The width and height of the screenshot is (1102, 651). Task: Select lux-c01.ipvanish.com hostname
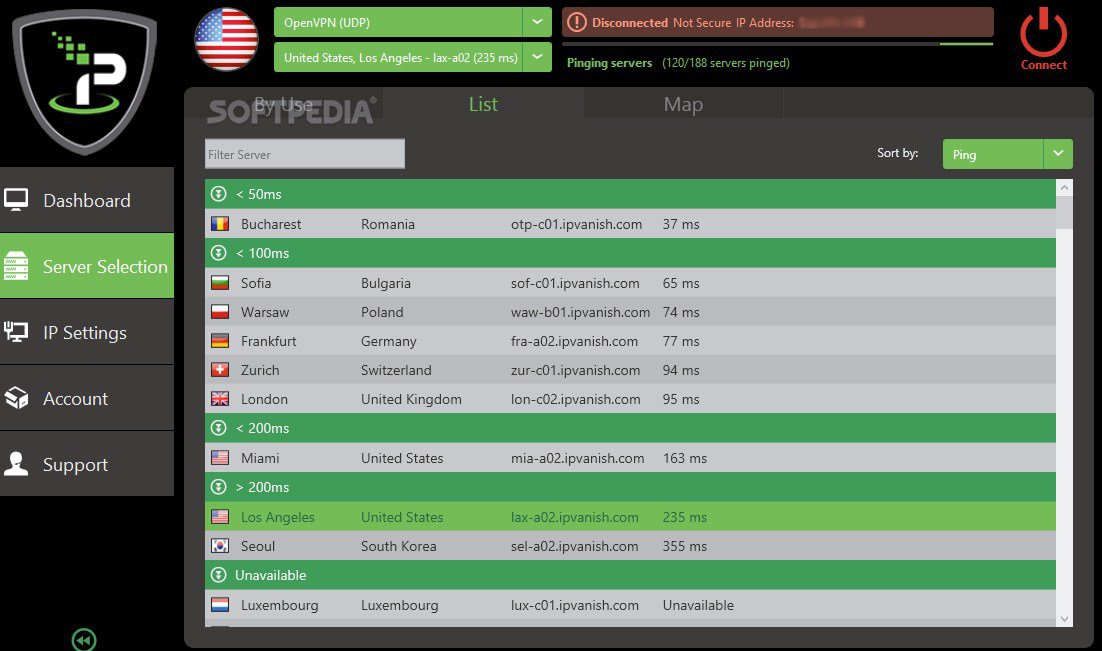click(x=574, y=605)
